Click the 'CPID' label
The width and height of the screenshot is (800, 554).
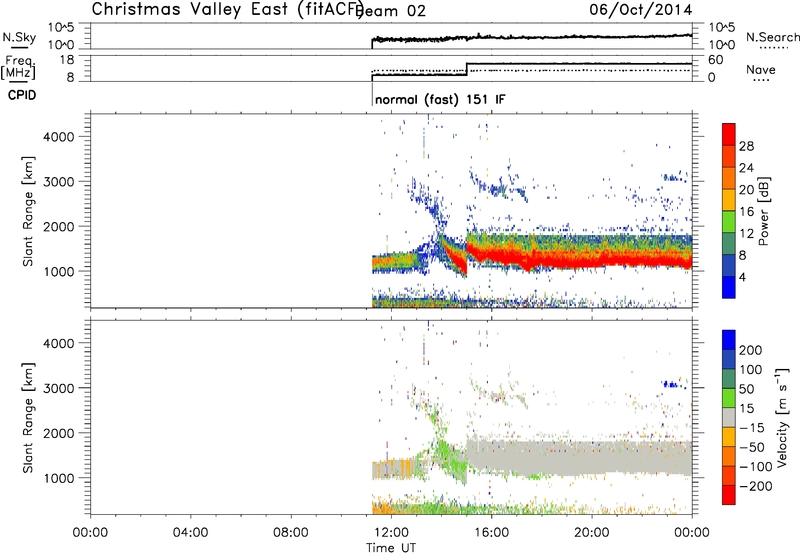(22, 95)
